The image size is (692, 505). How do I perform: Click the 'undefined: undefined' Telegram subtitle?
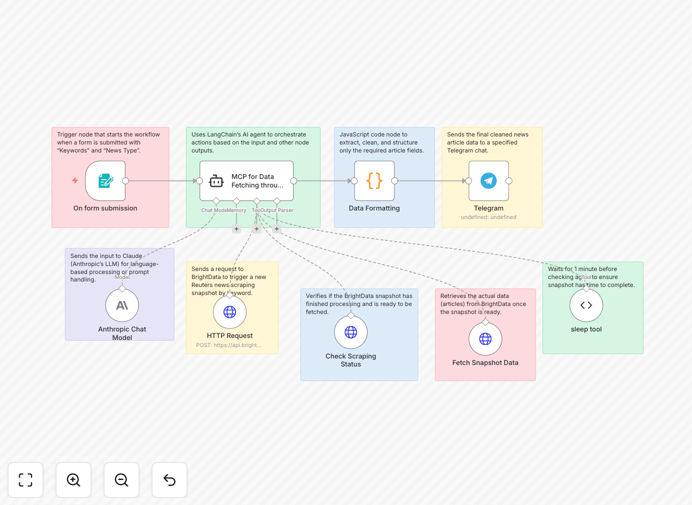tap(489, 217)
